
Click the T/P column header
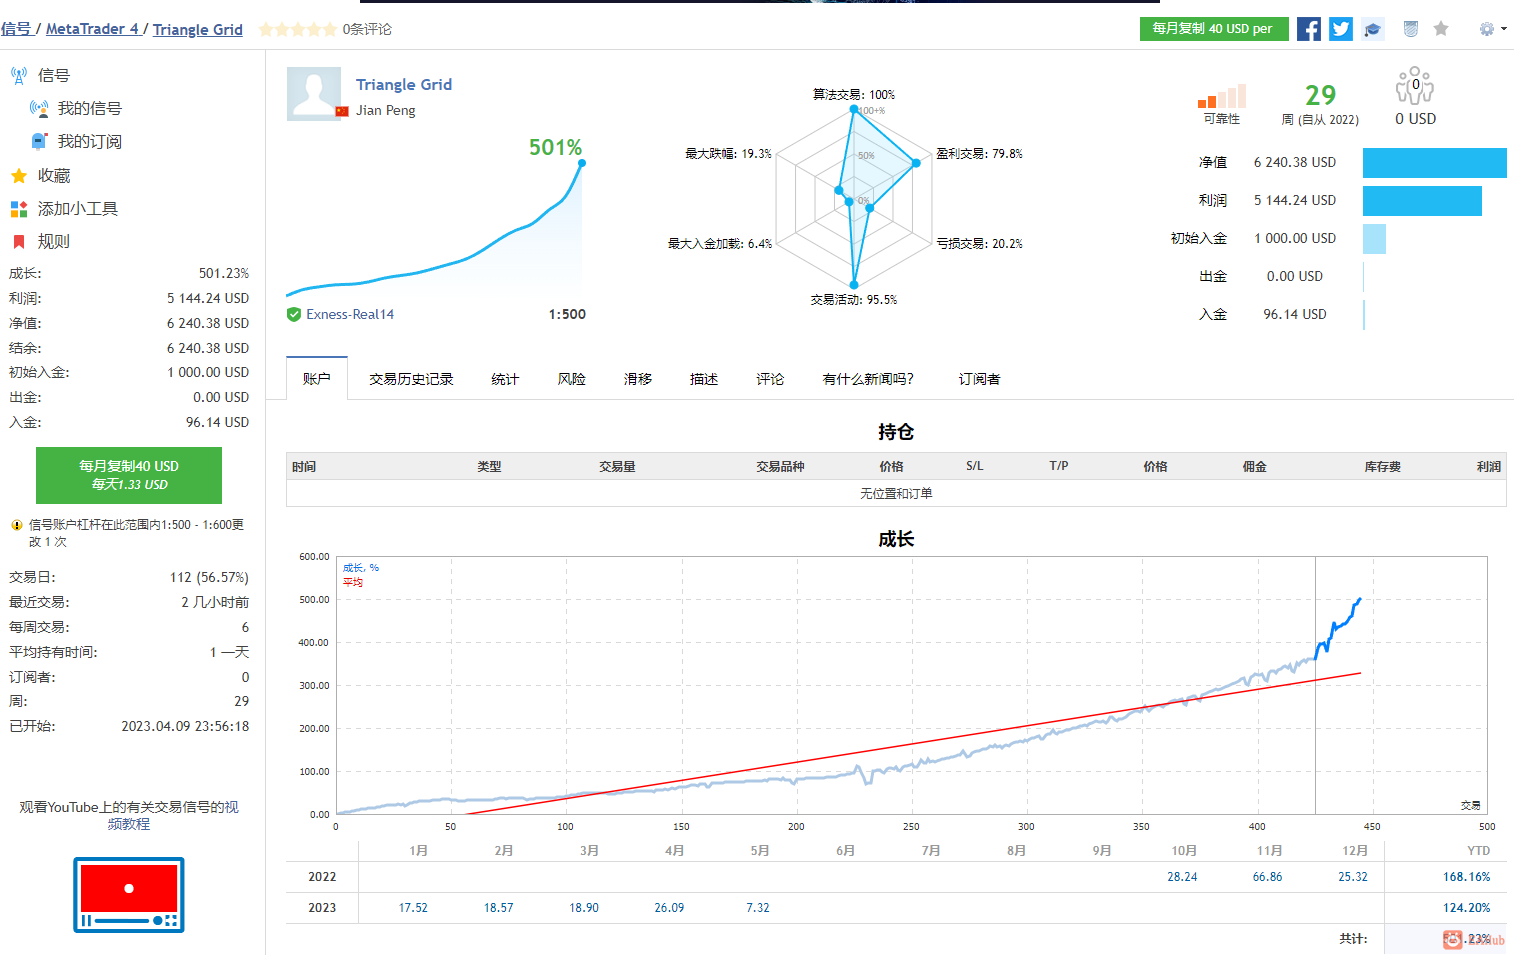[x=1059, y=466]
